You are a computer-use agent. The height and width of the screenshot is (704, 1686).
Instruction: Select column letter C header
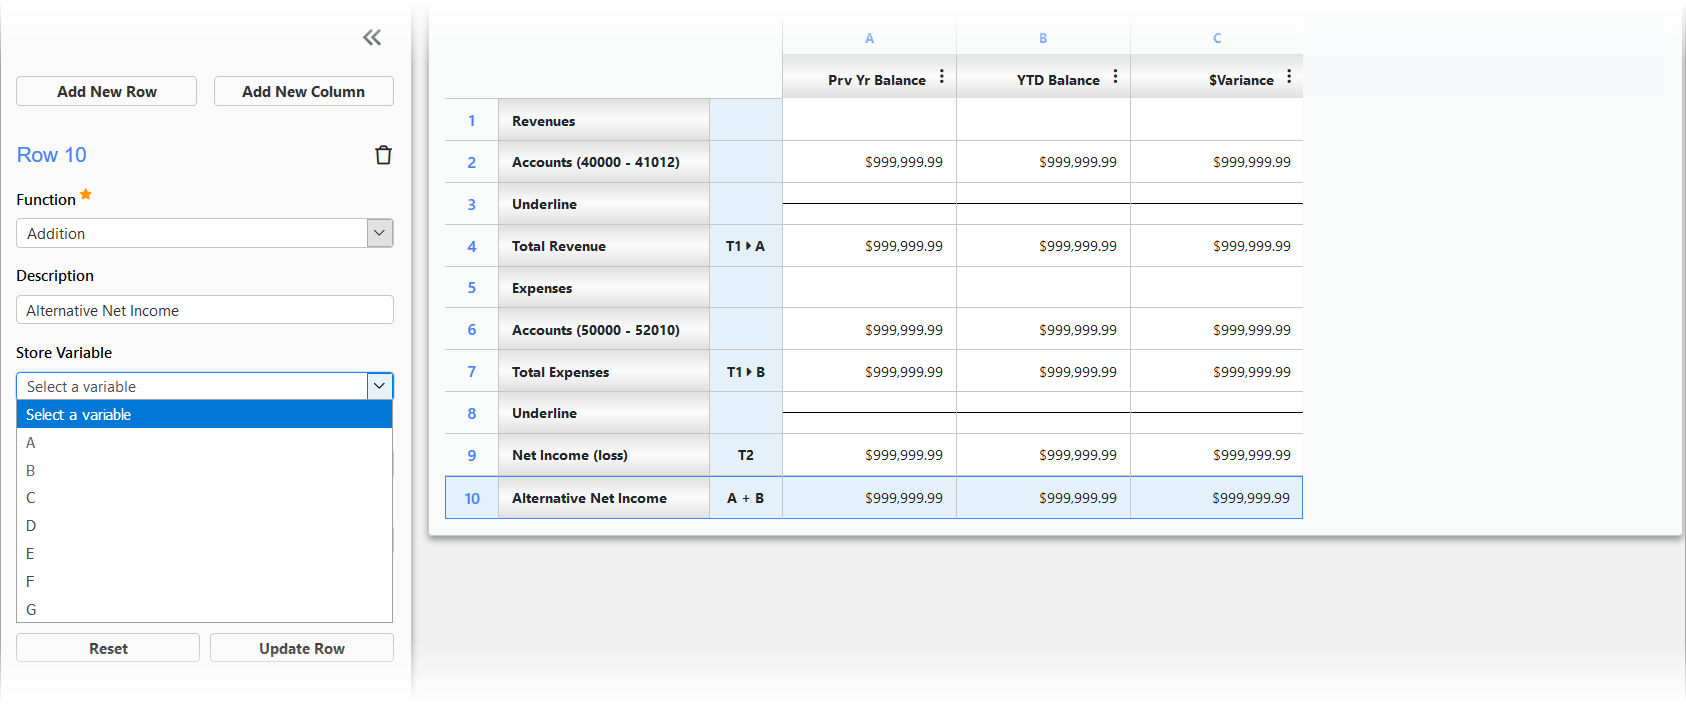pos(1217,38)
